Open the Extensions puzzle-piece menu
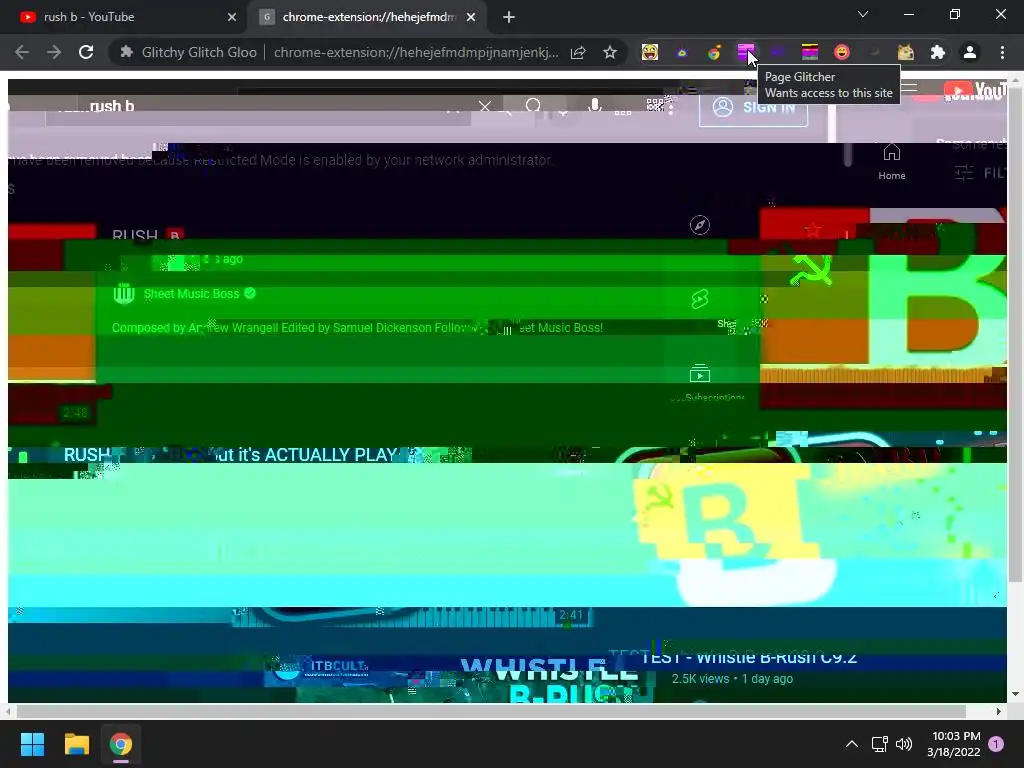 tap(938, 52)
